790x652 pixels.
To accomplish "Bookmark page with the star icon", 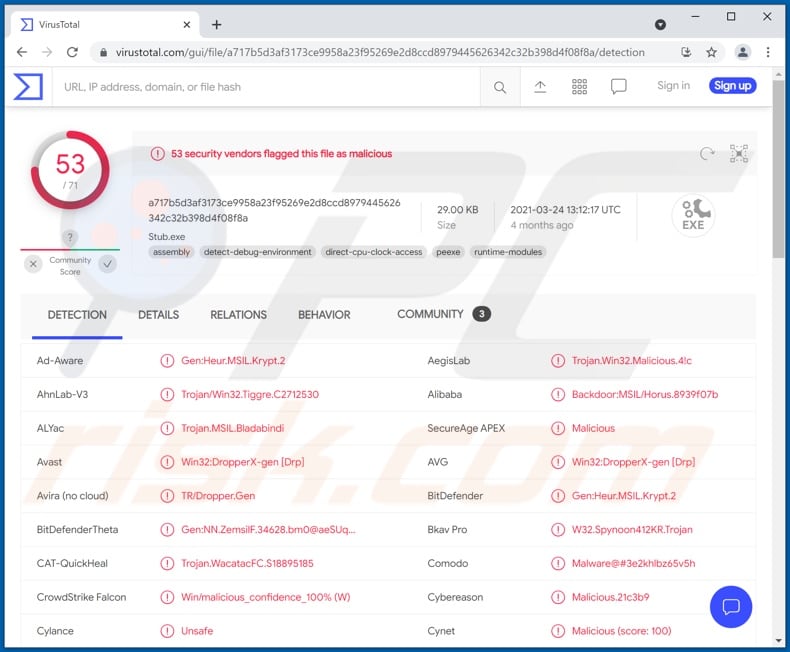I will point(711,52).
